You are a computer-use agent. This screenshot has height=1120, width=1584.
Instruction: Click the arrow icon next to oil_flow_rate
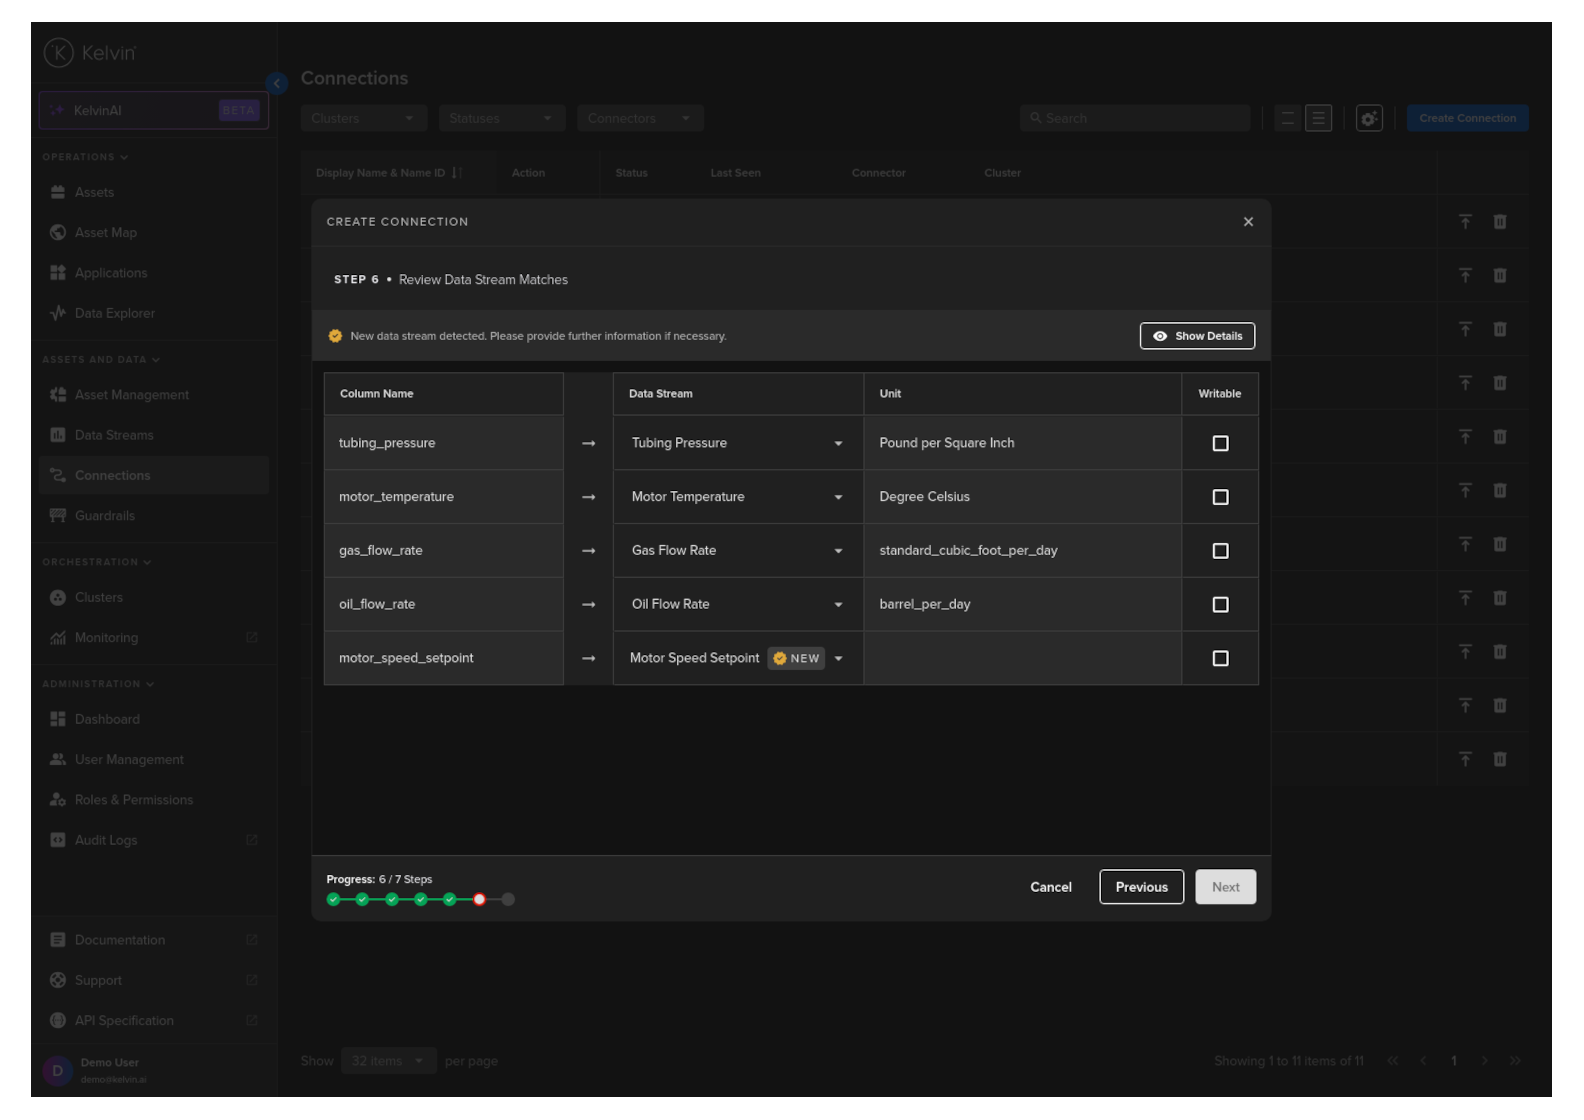(x=588, y=605)
